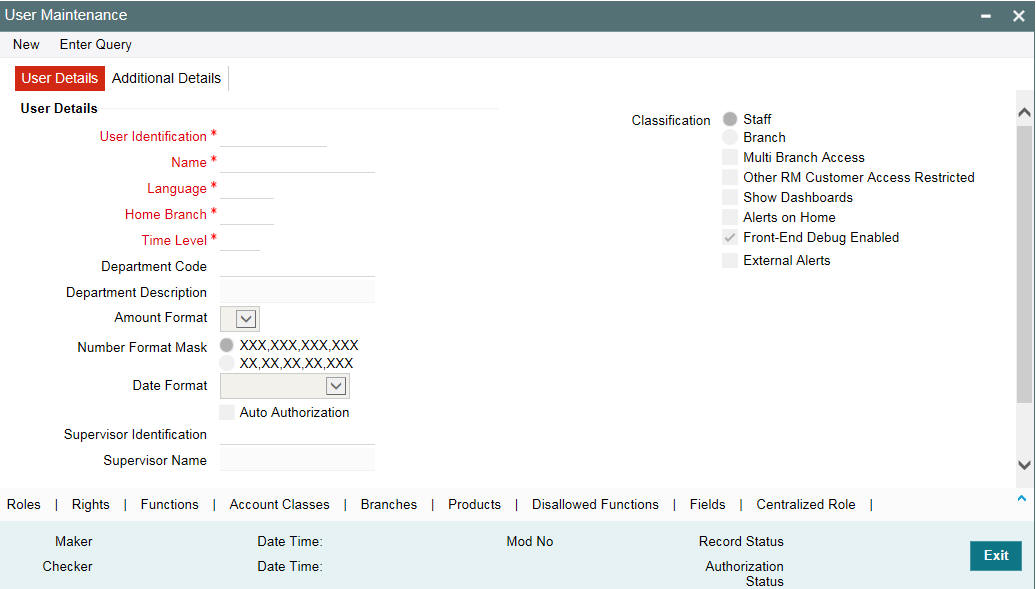Focus the Time Level field

tap(240, 241)
